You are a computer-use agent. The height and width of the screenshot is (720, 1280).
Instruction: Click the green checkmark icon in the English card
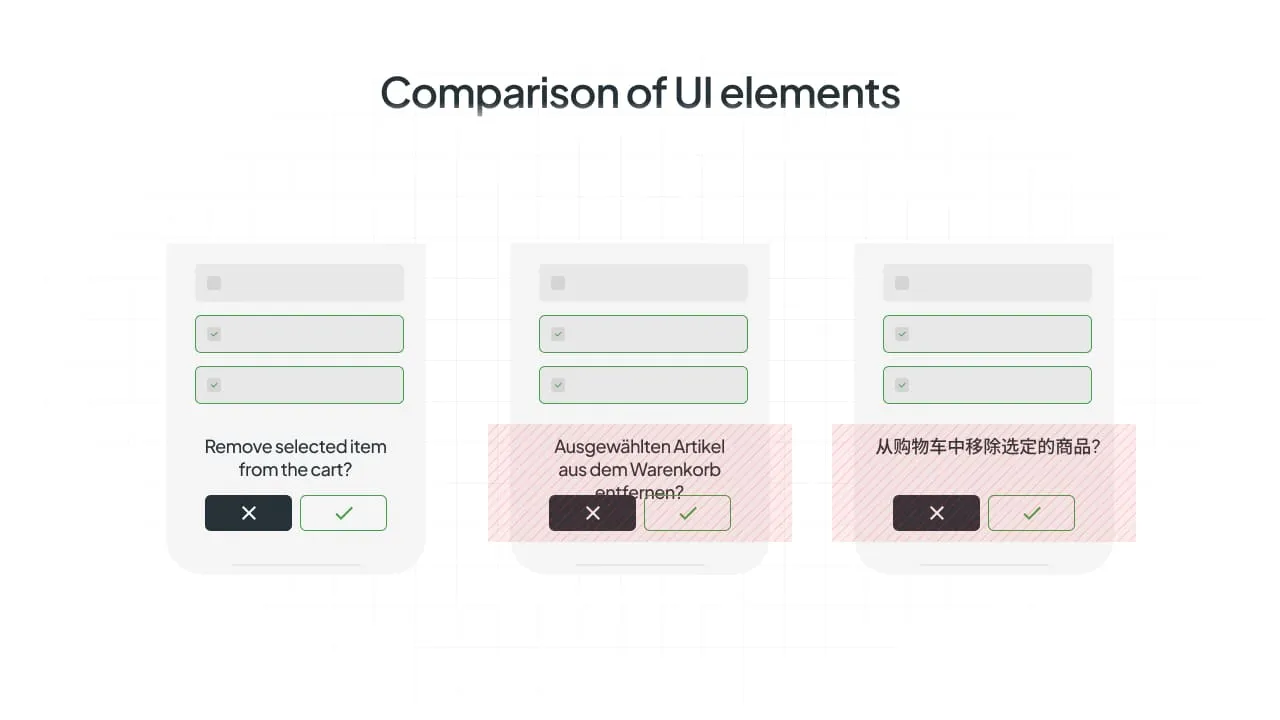click(343, 512)
